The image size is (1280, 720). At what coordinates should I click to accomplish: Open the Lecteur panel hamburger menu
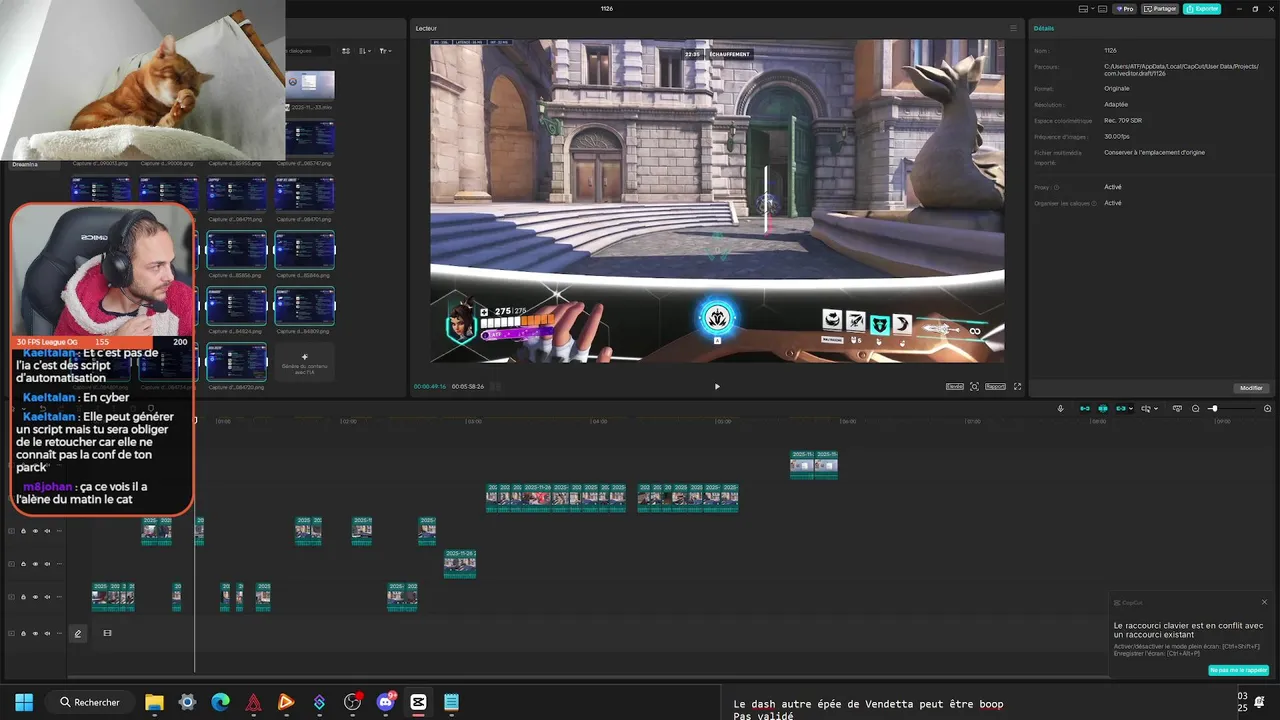(x=1013, y=28)
